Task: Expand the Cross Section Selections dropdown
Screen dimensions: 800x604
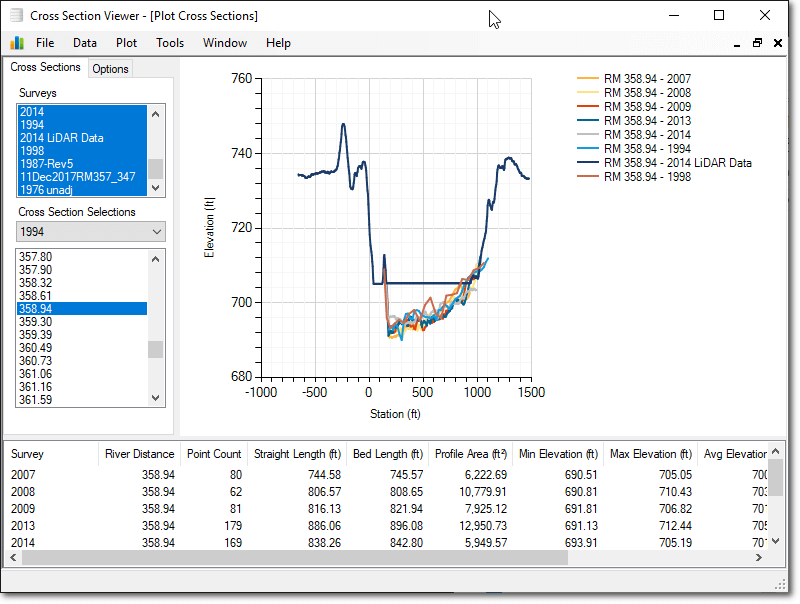Action: click(155, 231)
